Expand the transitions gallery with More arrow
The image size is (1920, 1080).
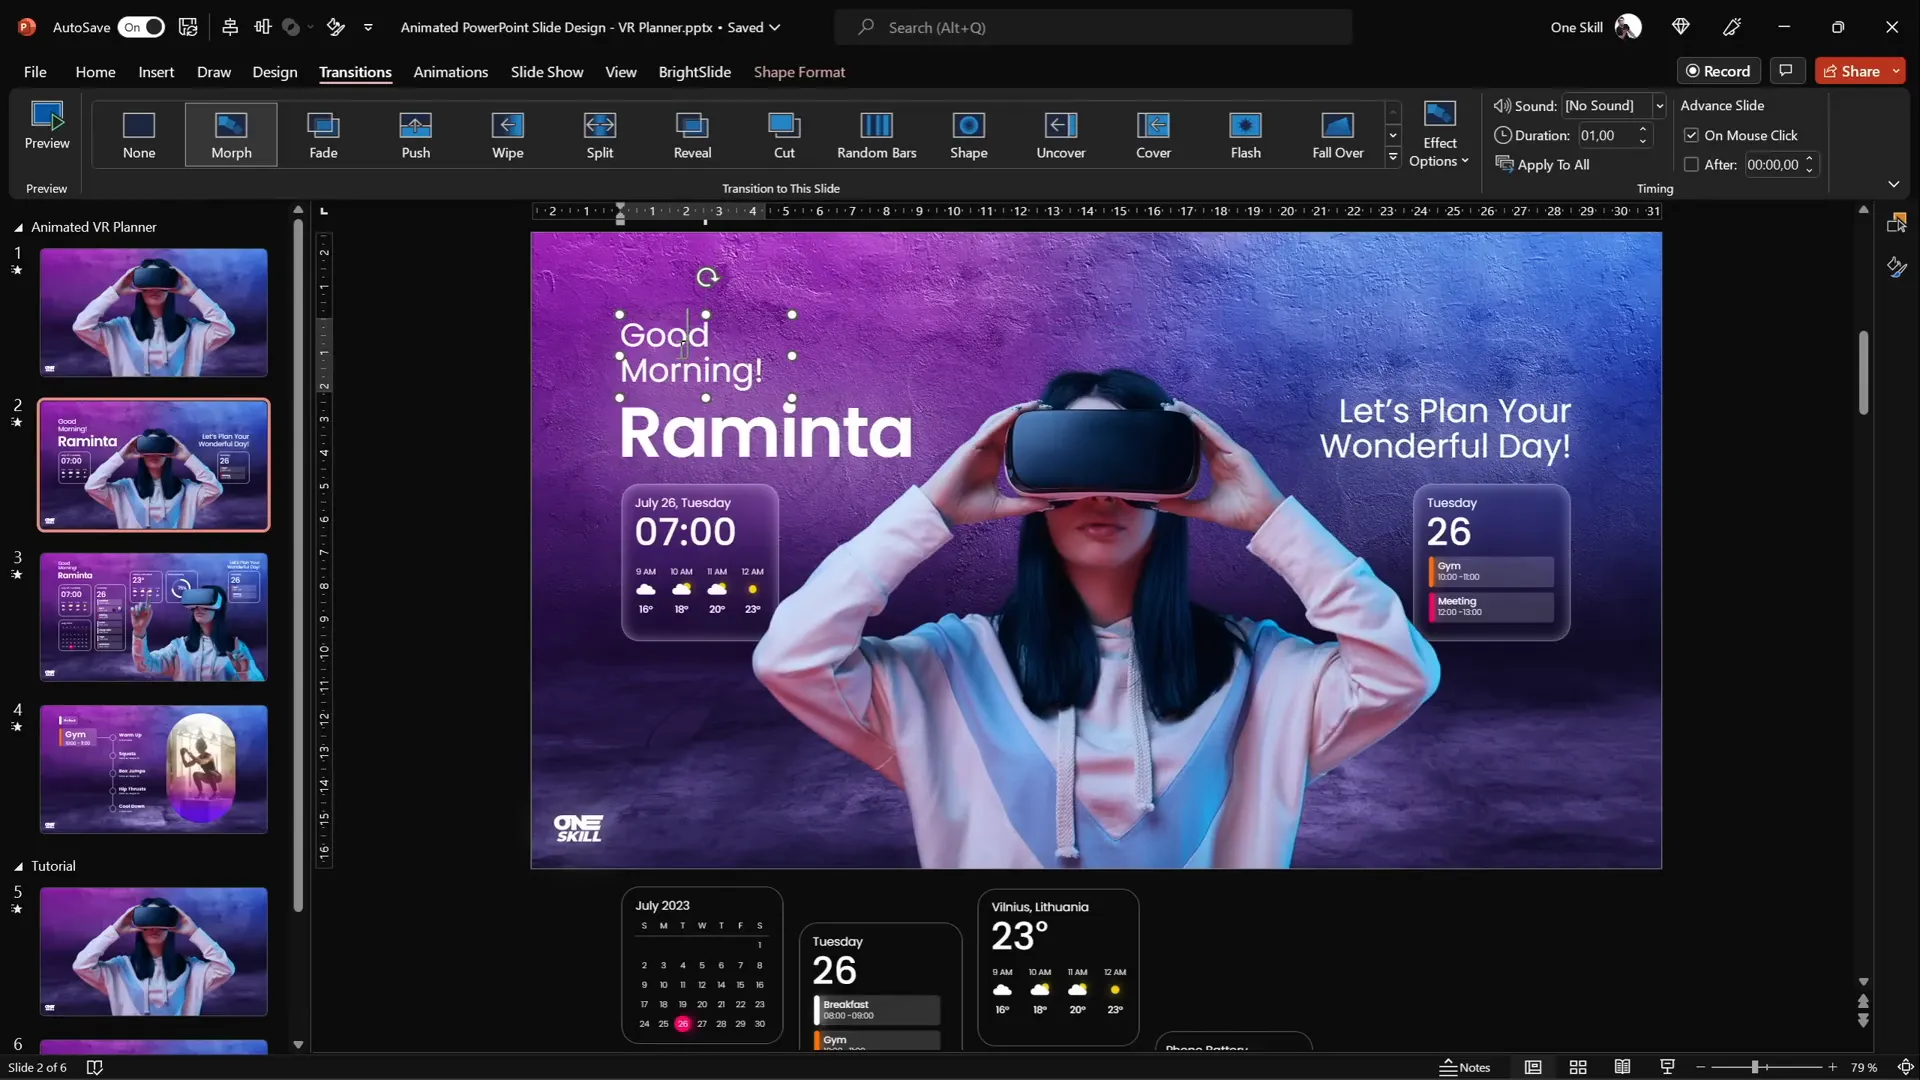(x=1393, y=157)
